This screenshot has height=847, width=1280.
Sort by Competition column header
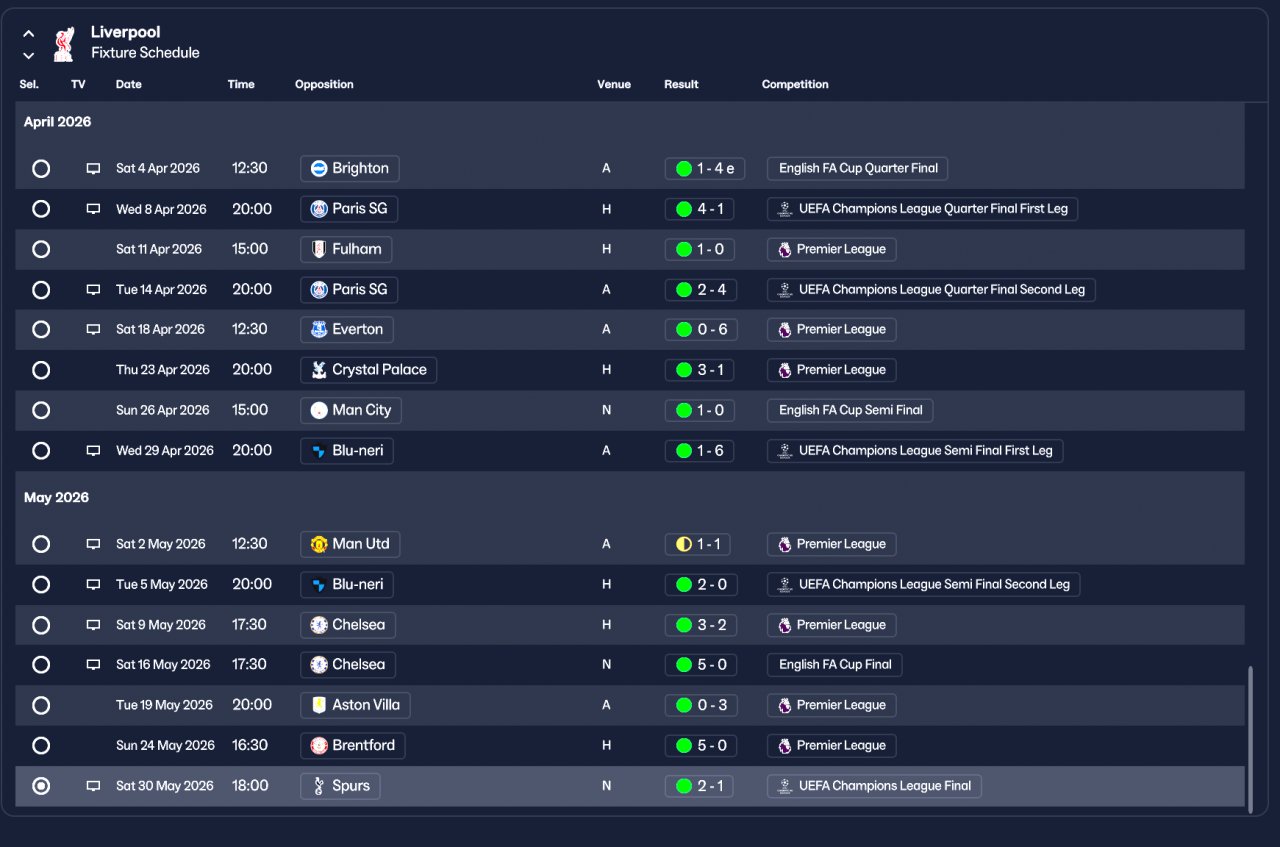[795, 85]
